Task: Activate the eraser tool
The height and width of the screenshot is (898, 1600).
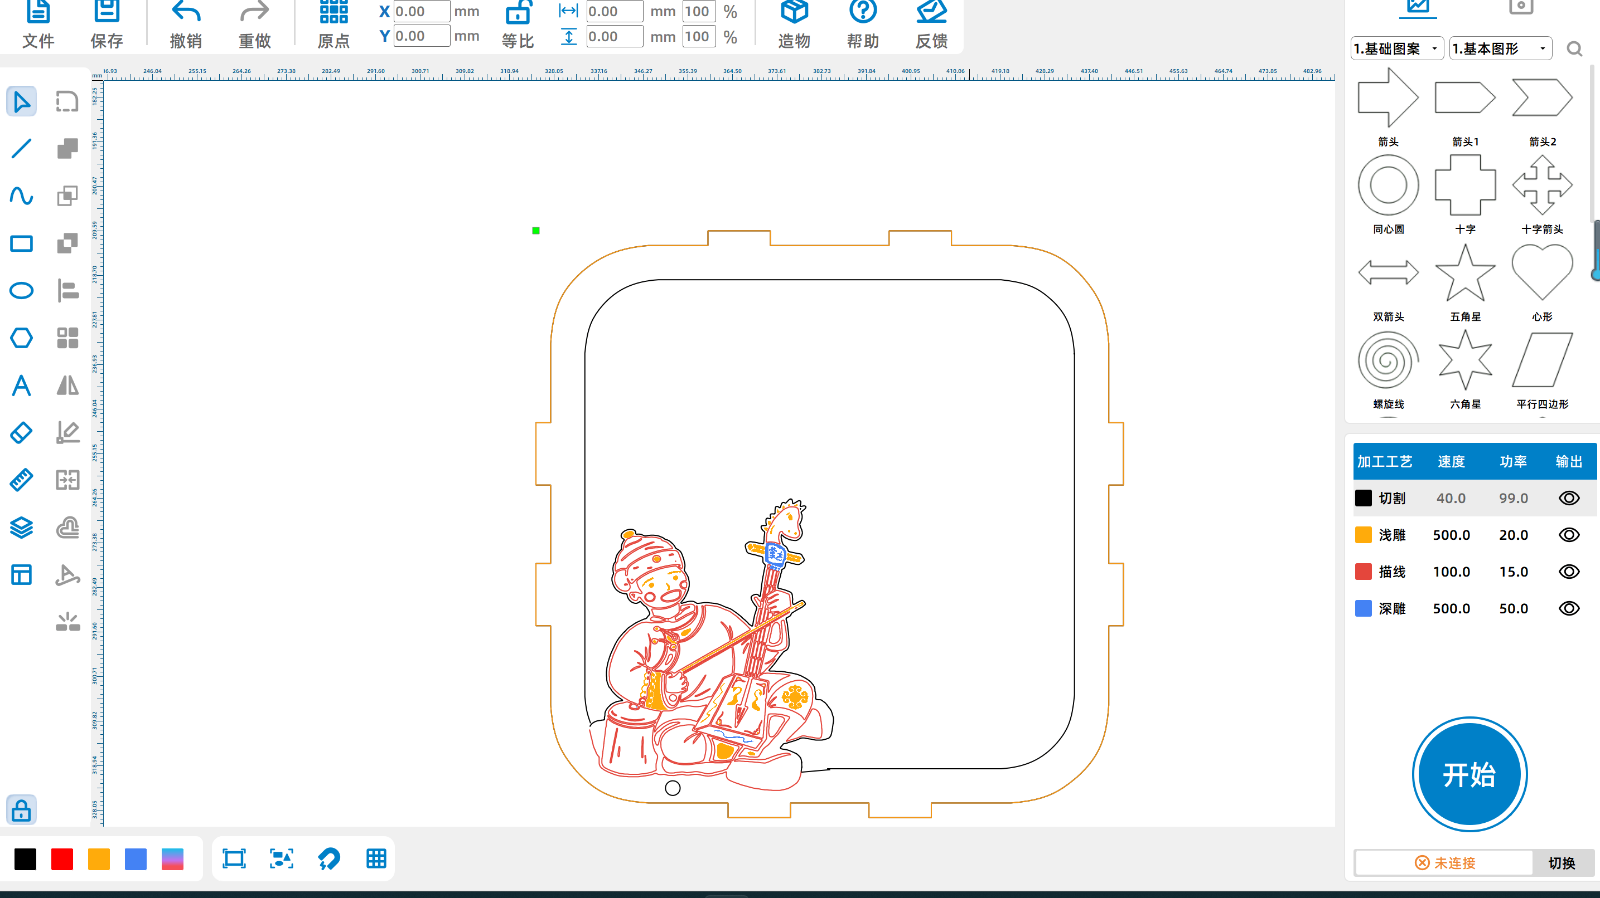Action: tap(21, 433)
